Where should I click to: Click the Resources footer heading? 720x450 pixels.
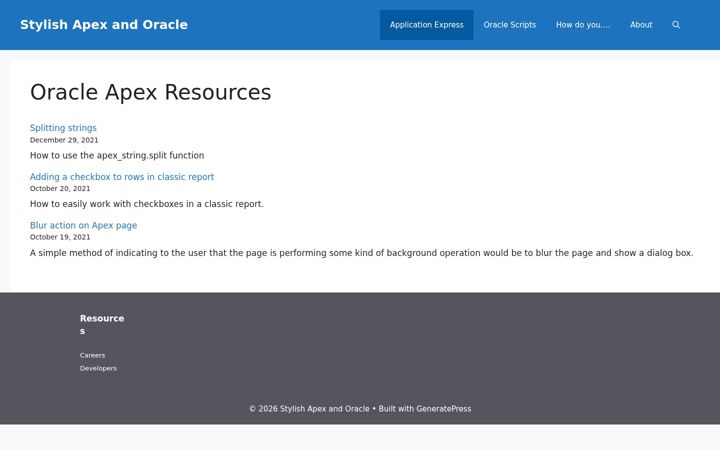[102, 324]
